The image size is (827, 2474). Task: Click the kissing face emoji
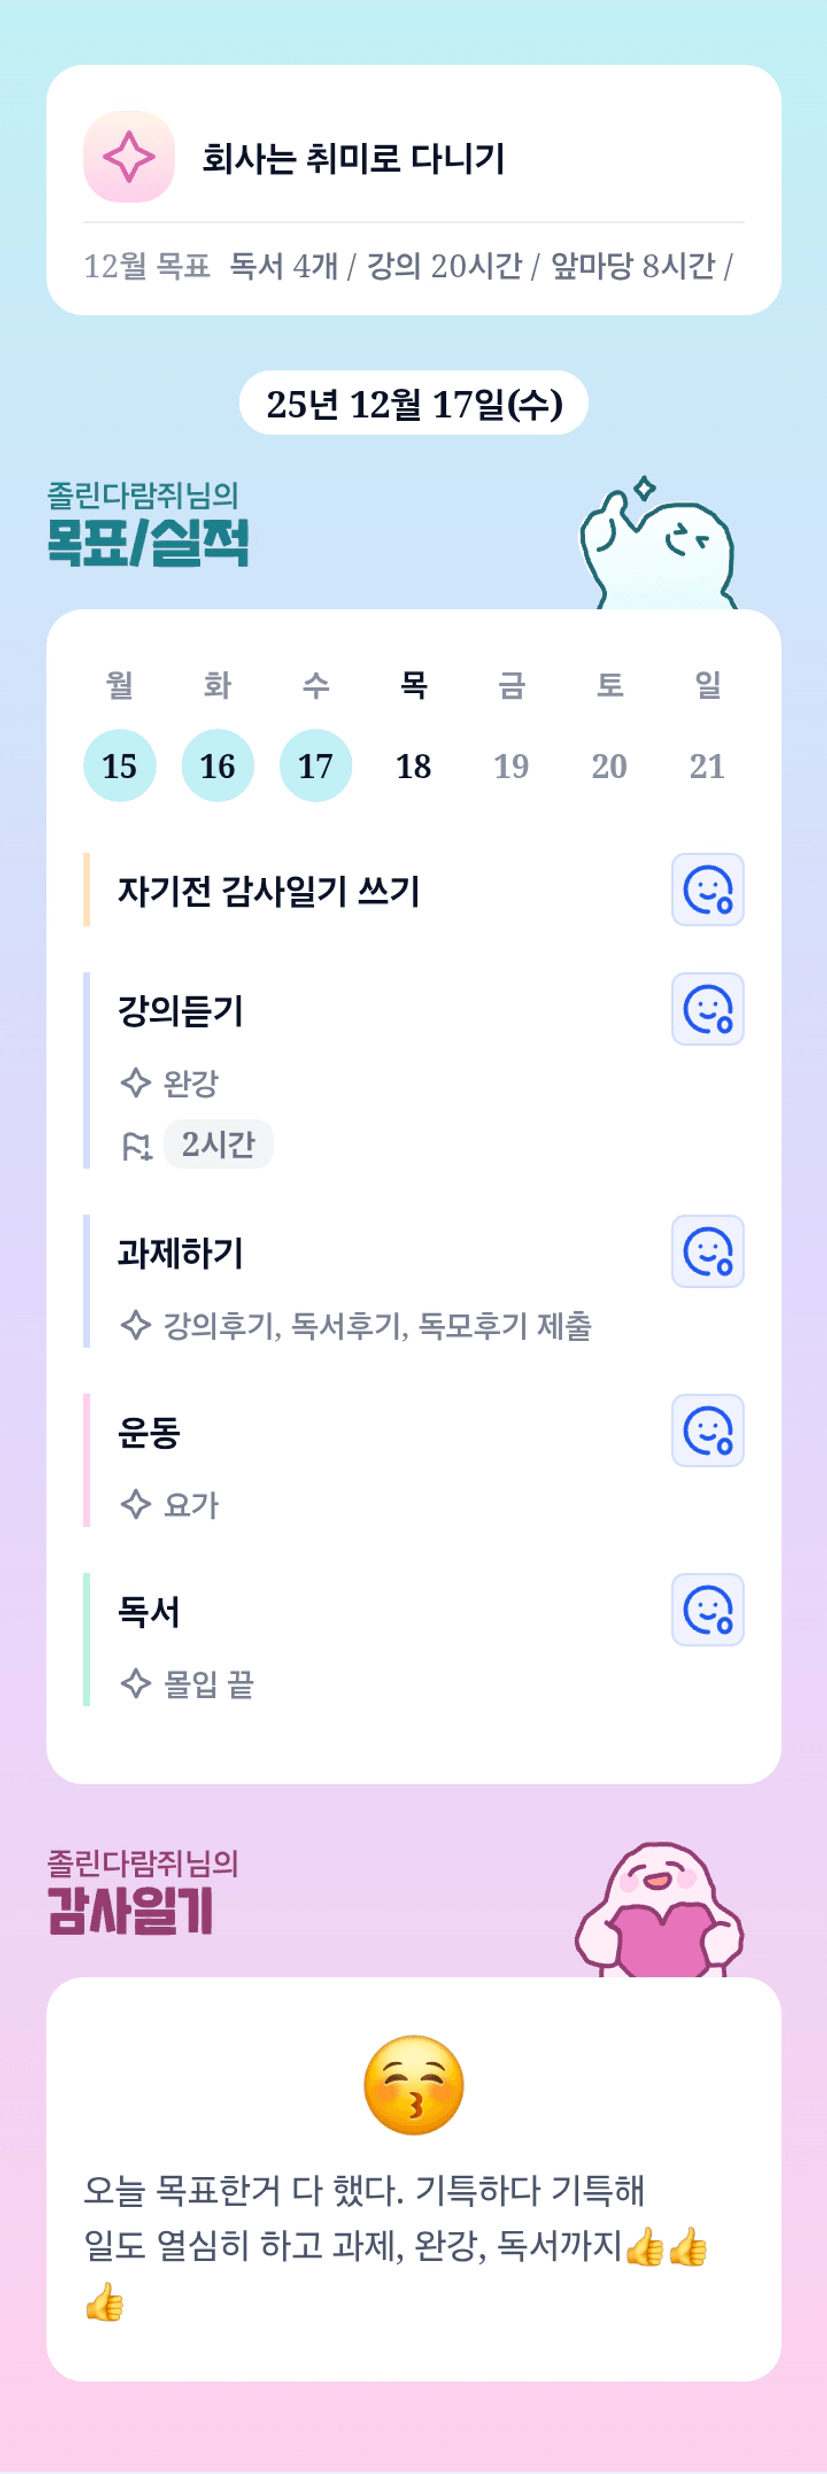click(414, 2084)
